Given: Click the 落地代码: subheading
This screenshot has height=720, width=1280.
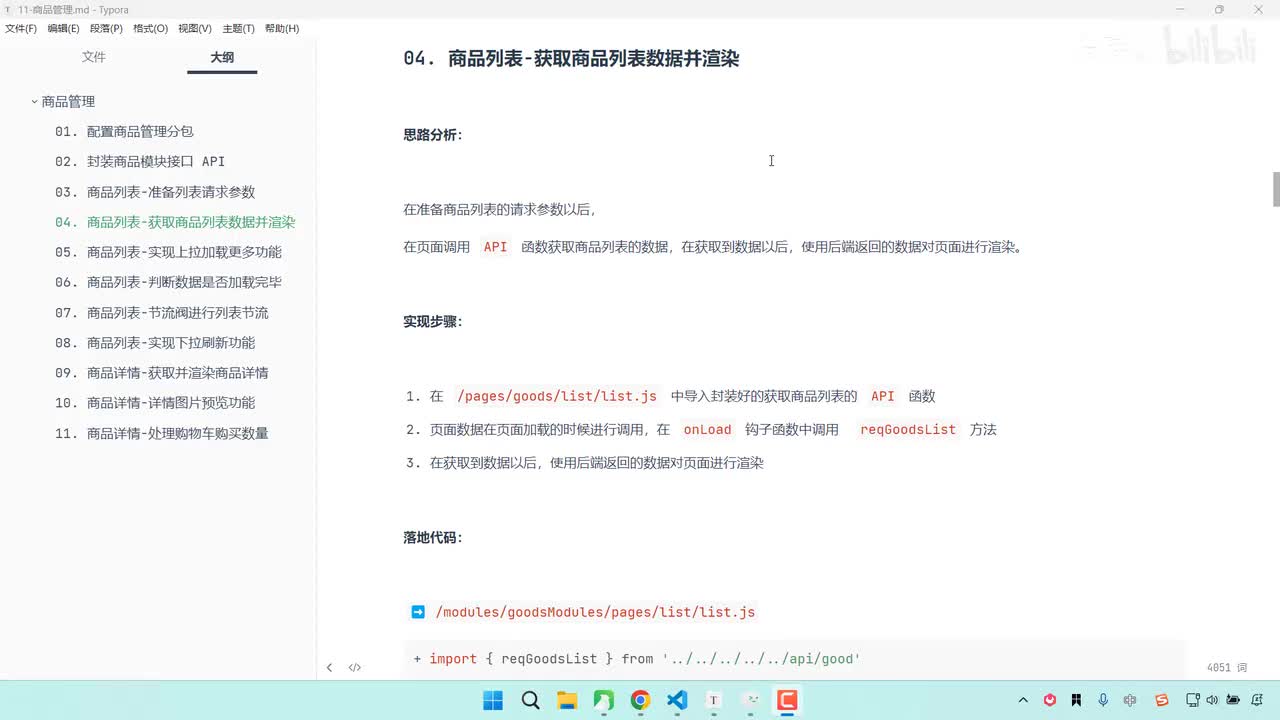Looking at the screenshot, I should (x=433, y=538).
